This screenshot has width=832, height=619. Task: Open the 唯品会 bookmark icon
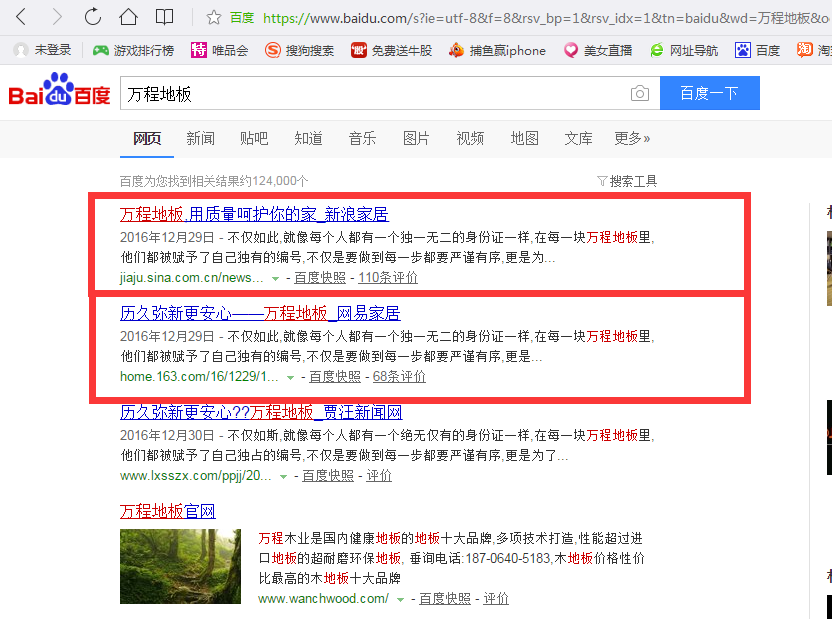click(x=198, y=50)
